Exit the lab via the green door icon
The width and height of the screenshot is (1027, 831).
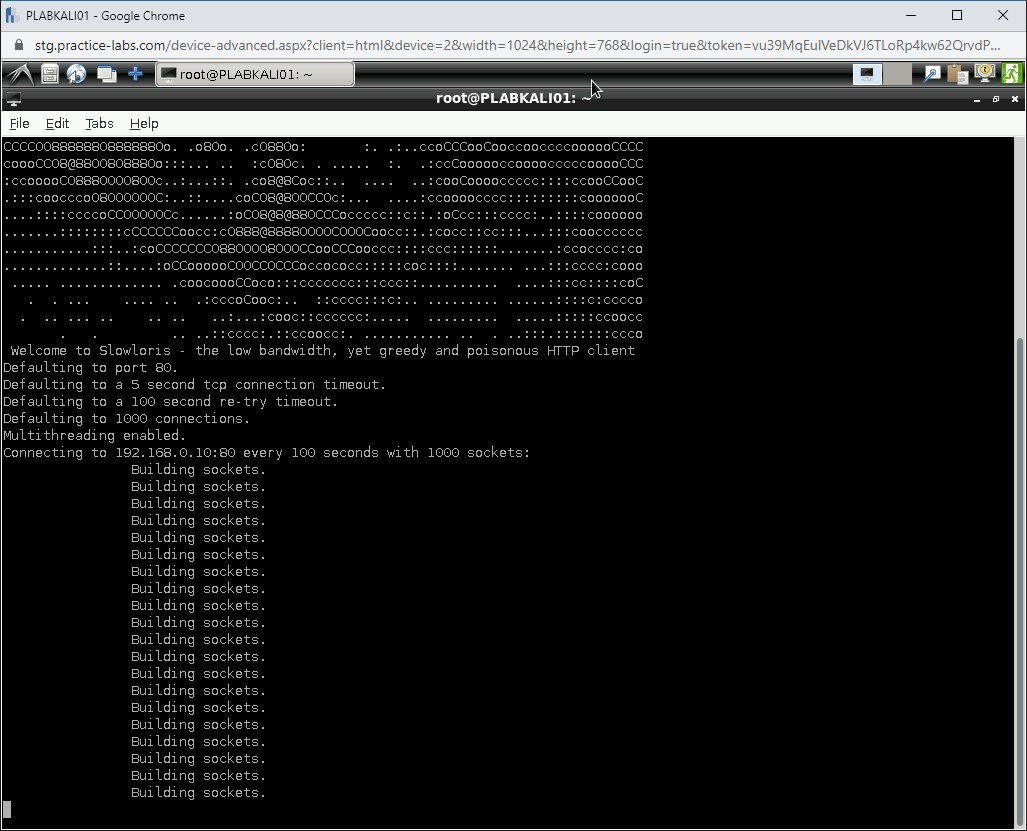click(1011, 73)
